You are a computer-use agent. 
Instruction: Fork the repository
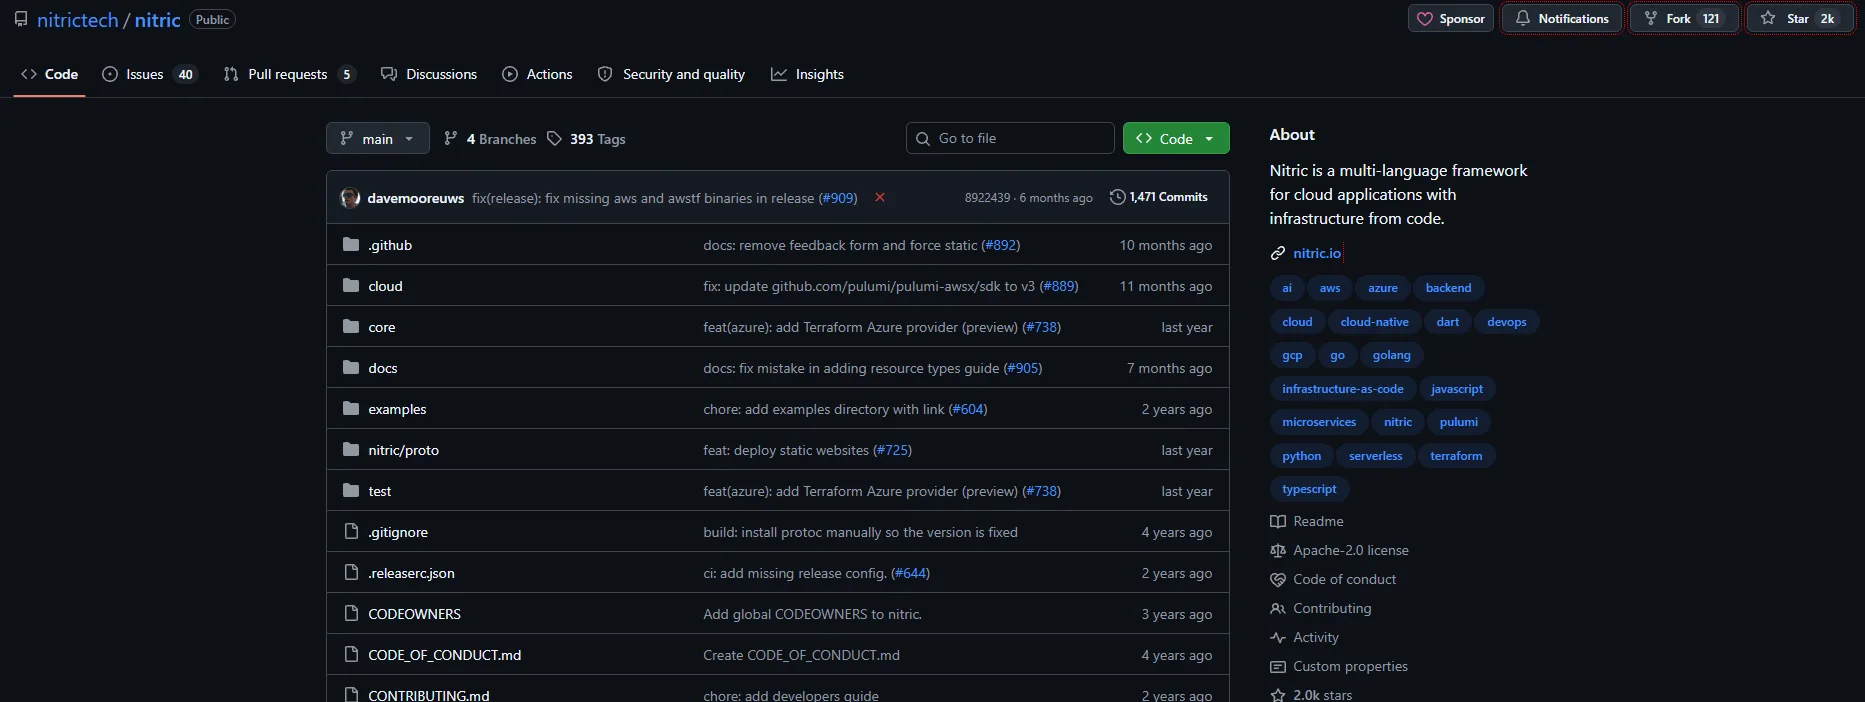[x=1685, y=19]
